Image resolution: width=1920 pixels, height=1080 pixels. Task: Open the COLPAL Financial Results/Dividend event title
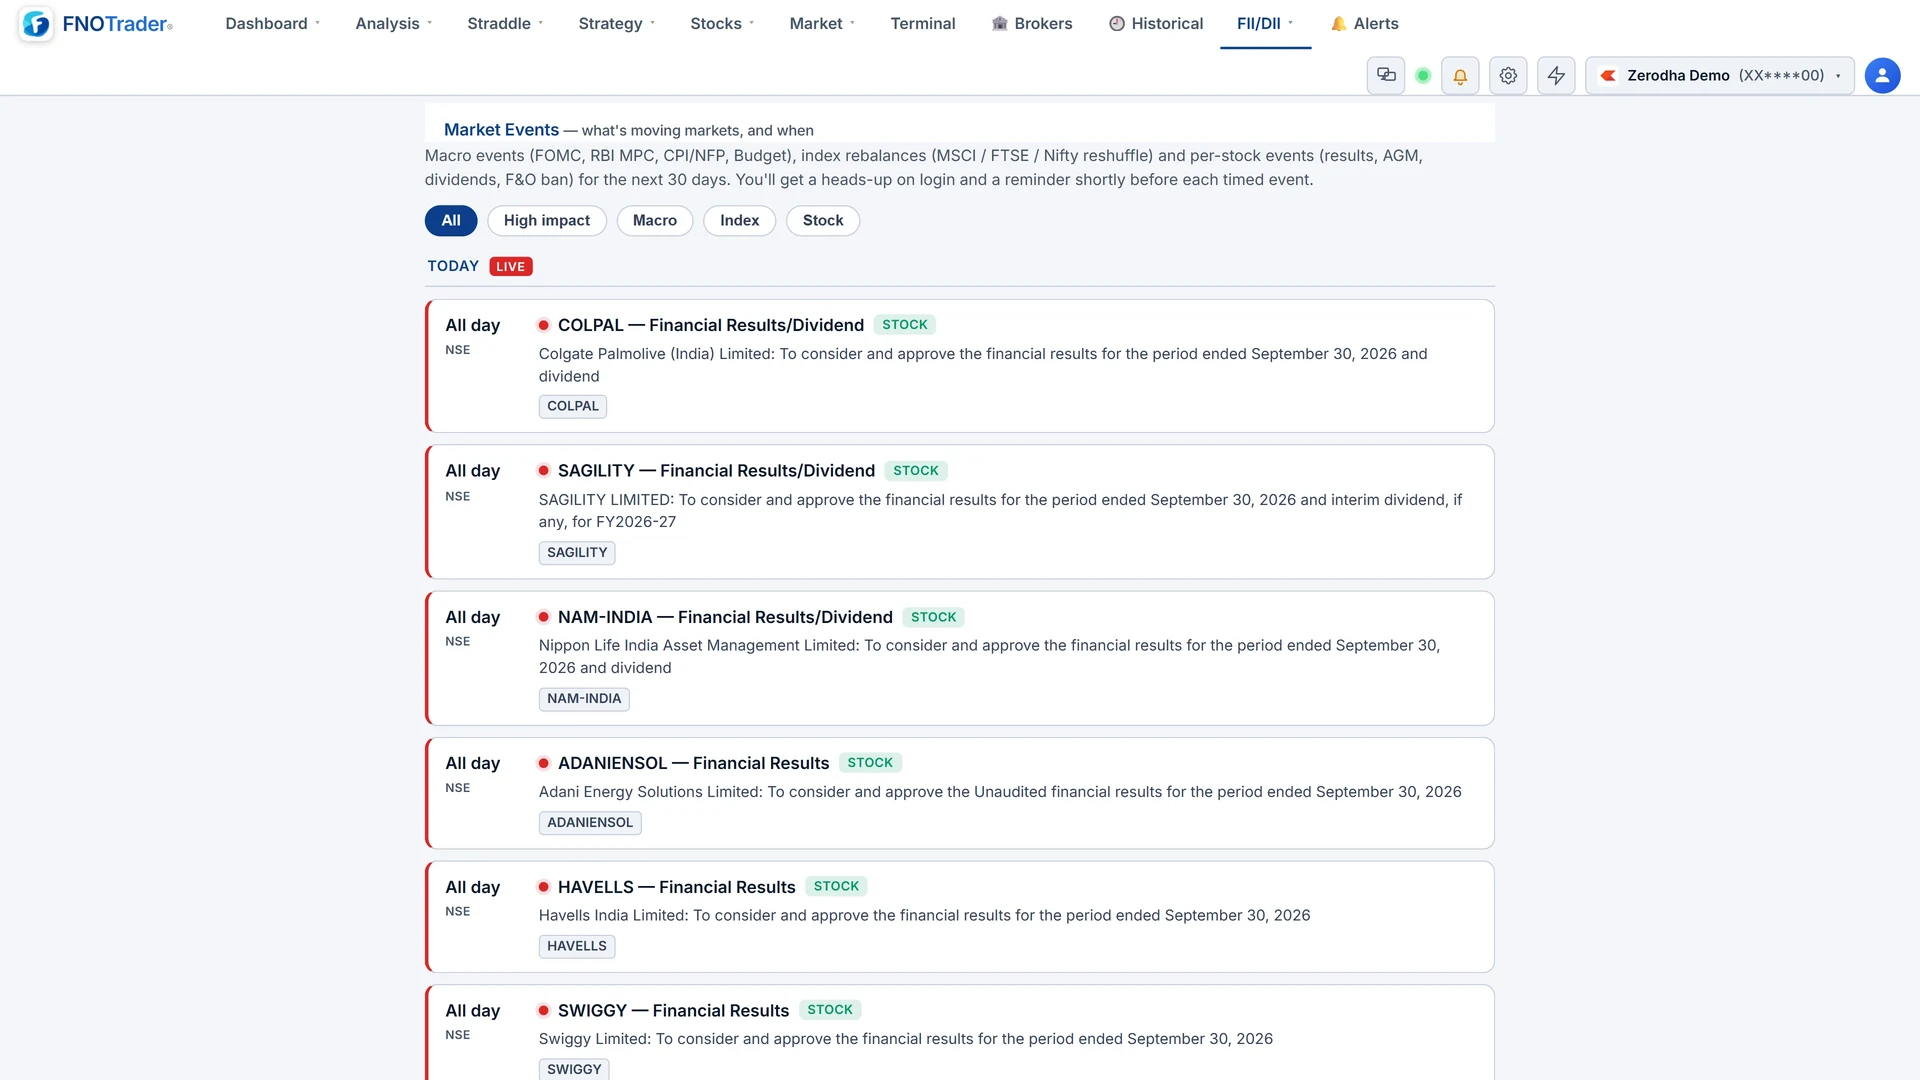tap(711, 325)
